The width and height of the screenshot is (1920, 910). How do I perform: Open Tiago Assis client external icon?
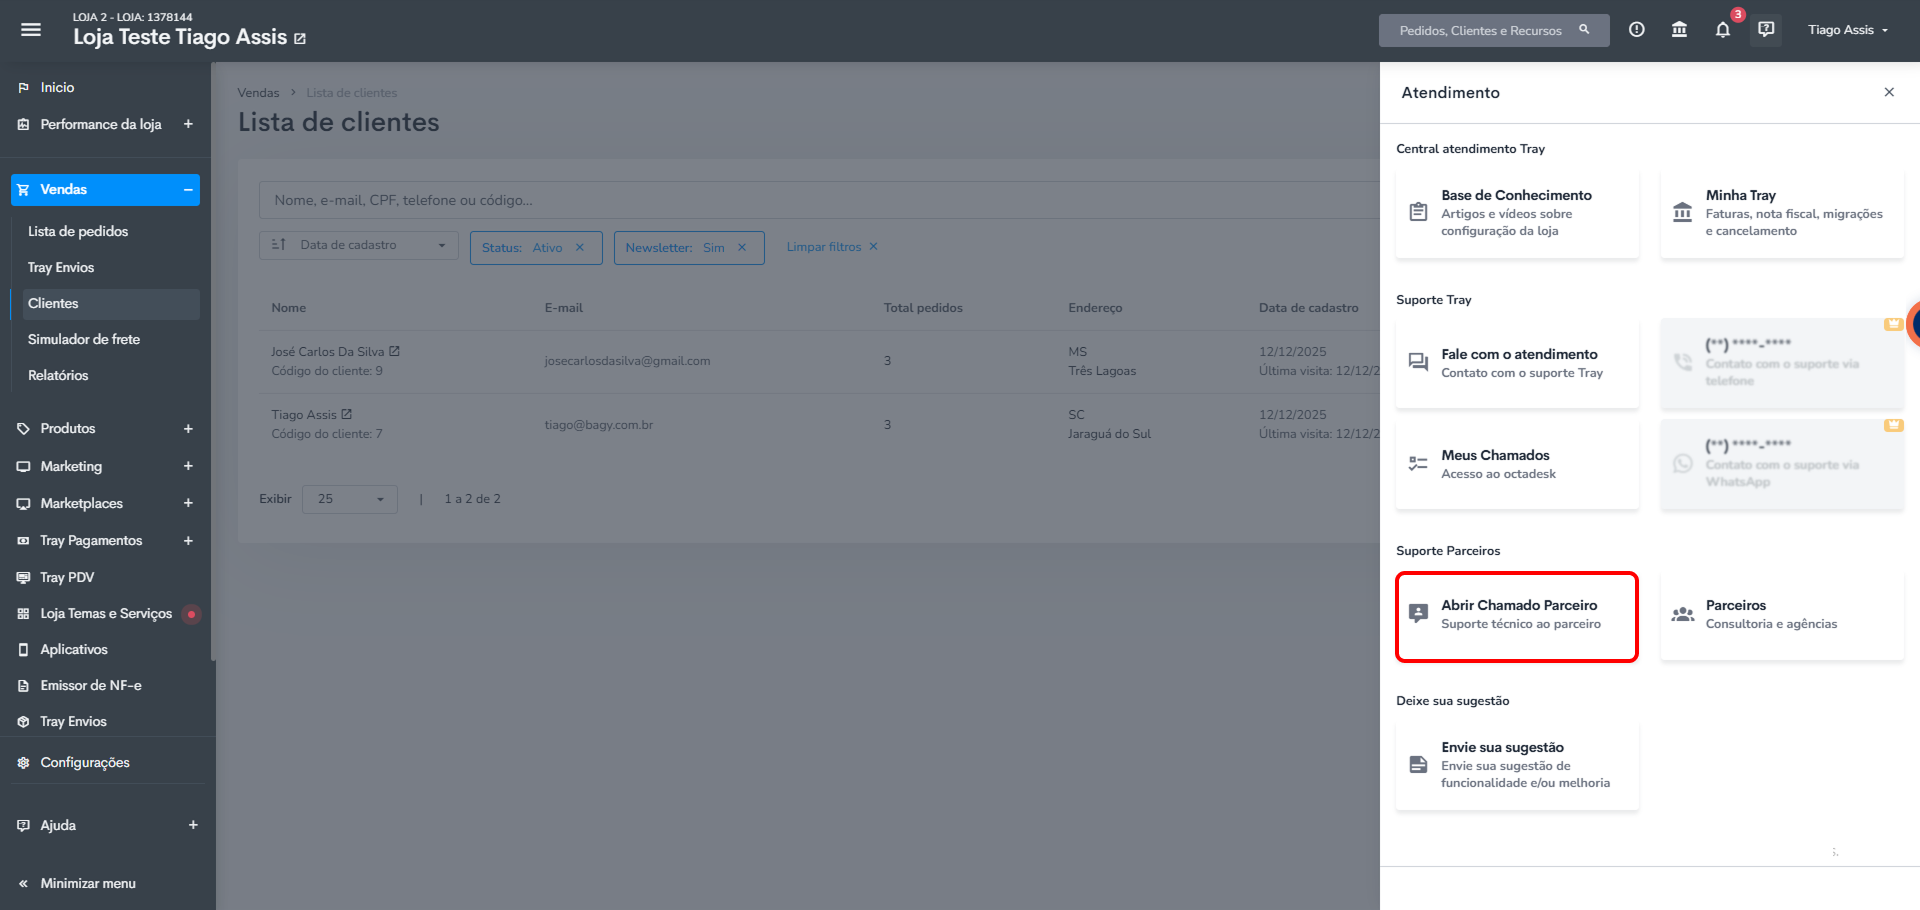click(347, 414)
